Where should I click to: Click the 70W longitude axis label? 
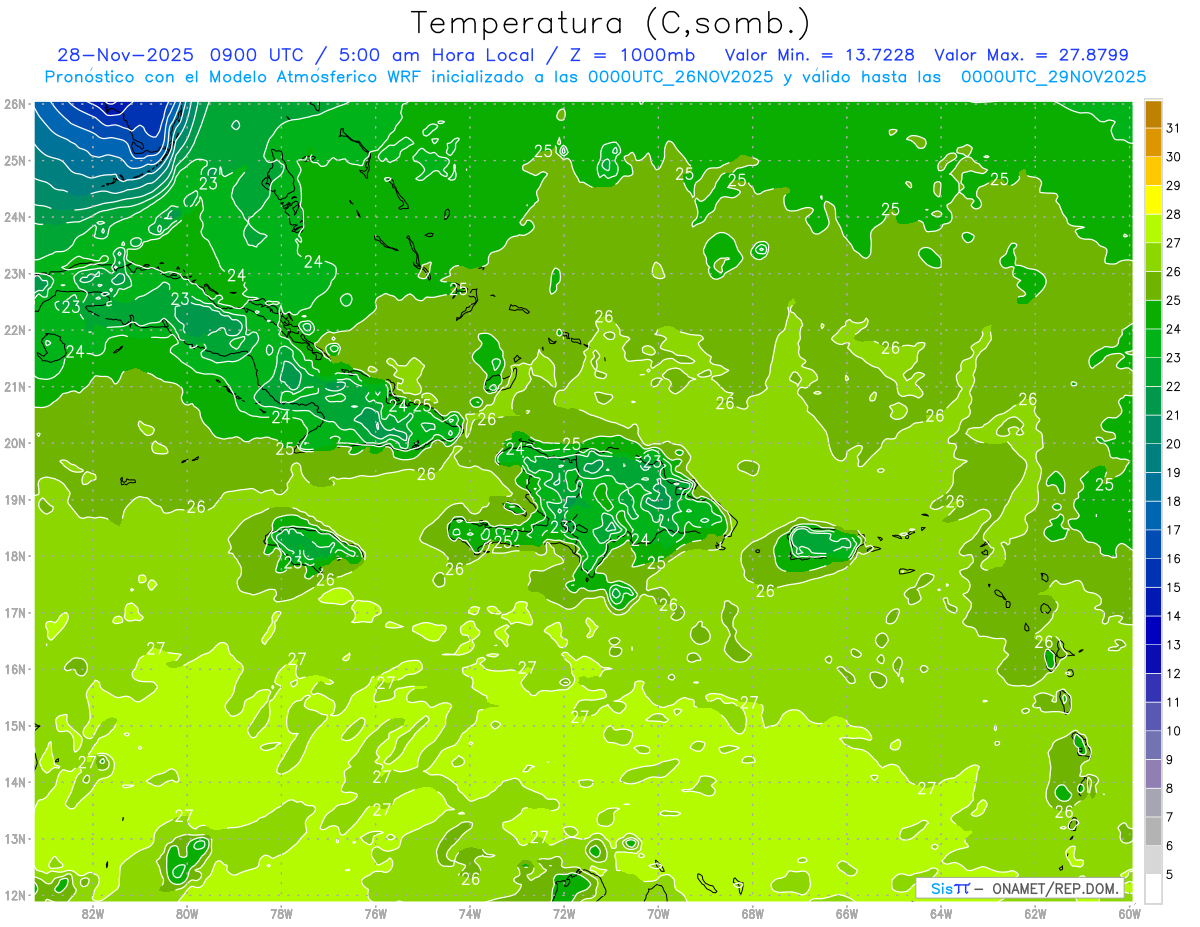658,912
